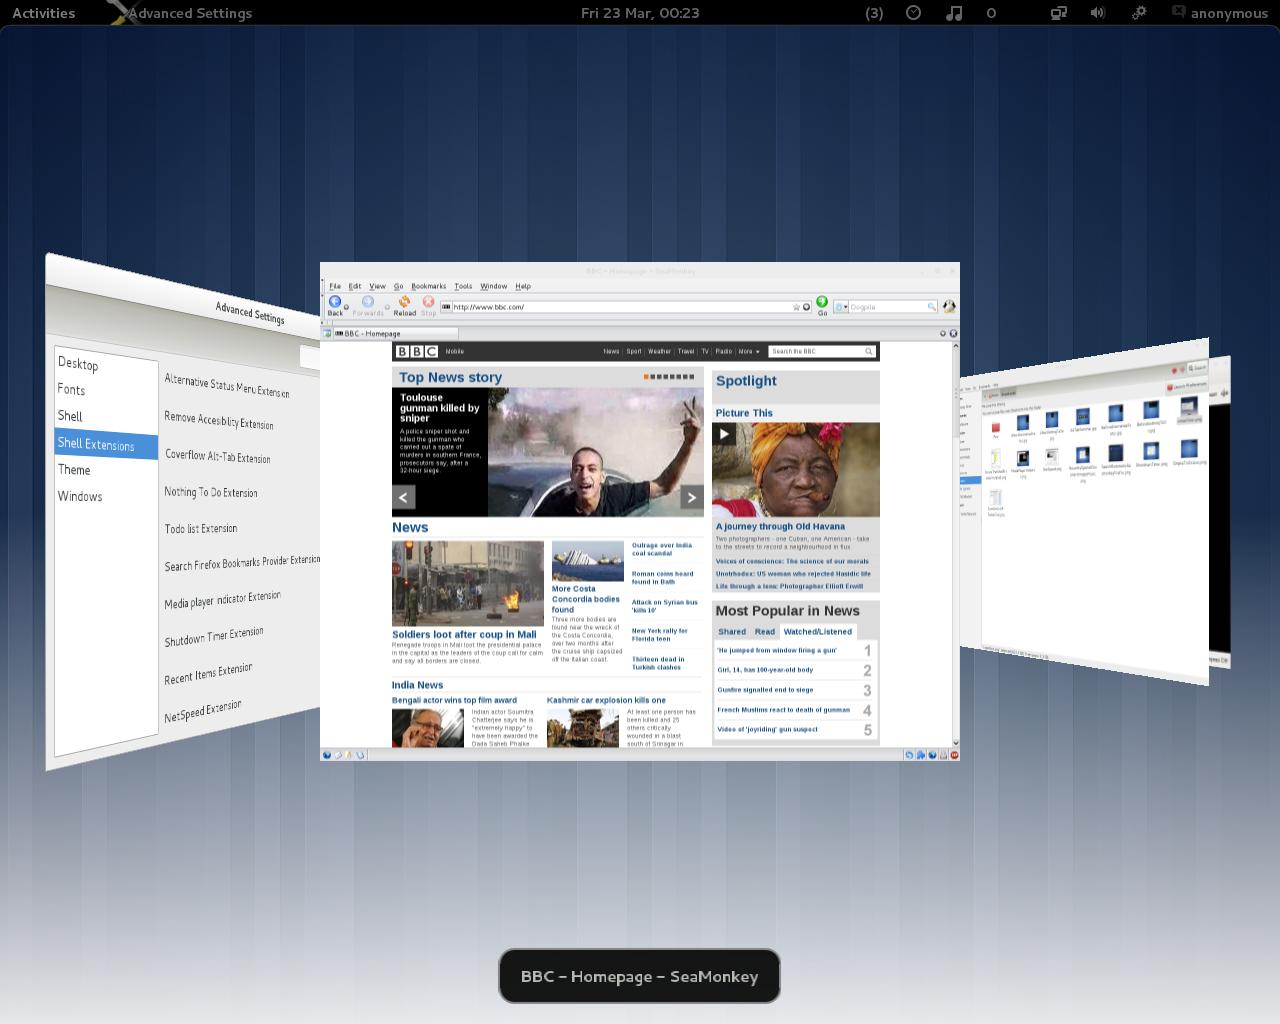Open the View menu in SeaMonkey
1280x1024 pixels.
(x=377, y=286)
